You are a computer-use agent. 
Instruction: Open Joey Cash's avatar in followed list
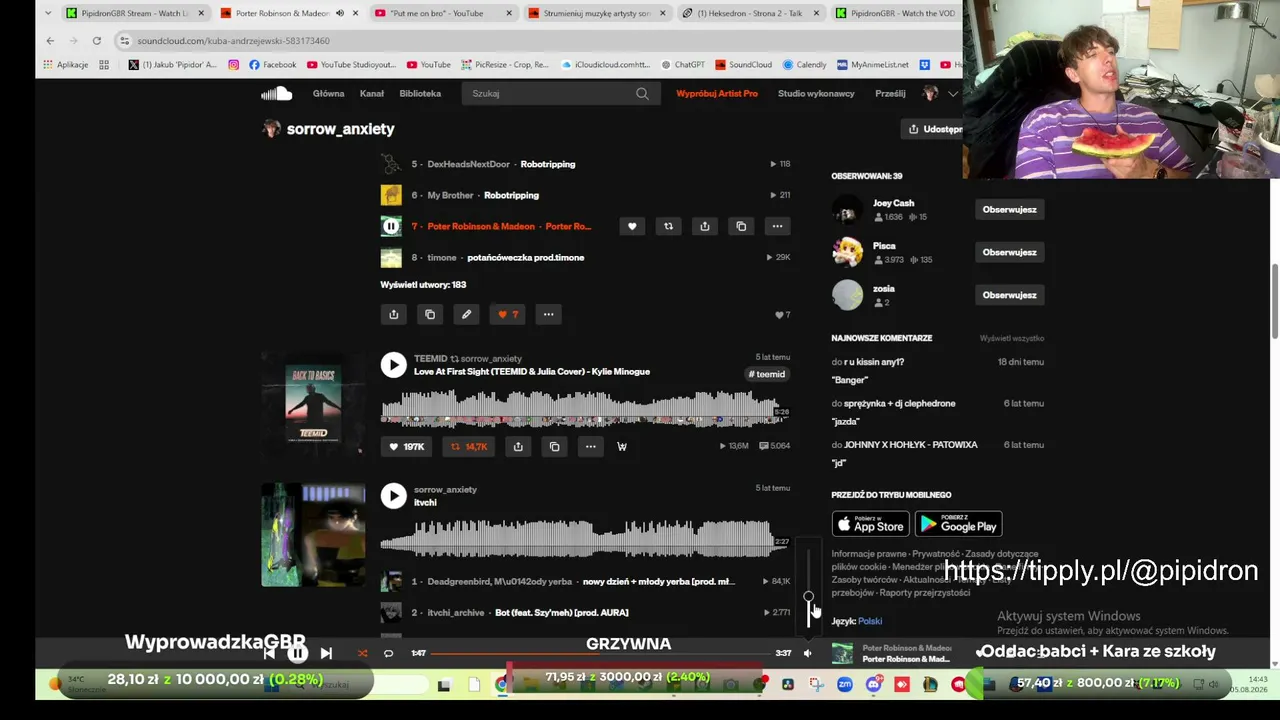[847, 209]
